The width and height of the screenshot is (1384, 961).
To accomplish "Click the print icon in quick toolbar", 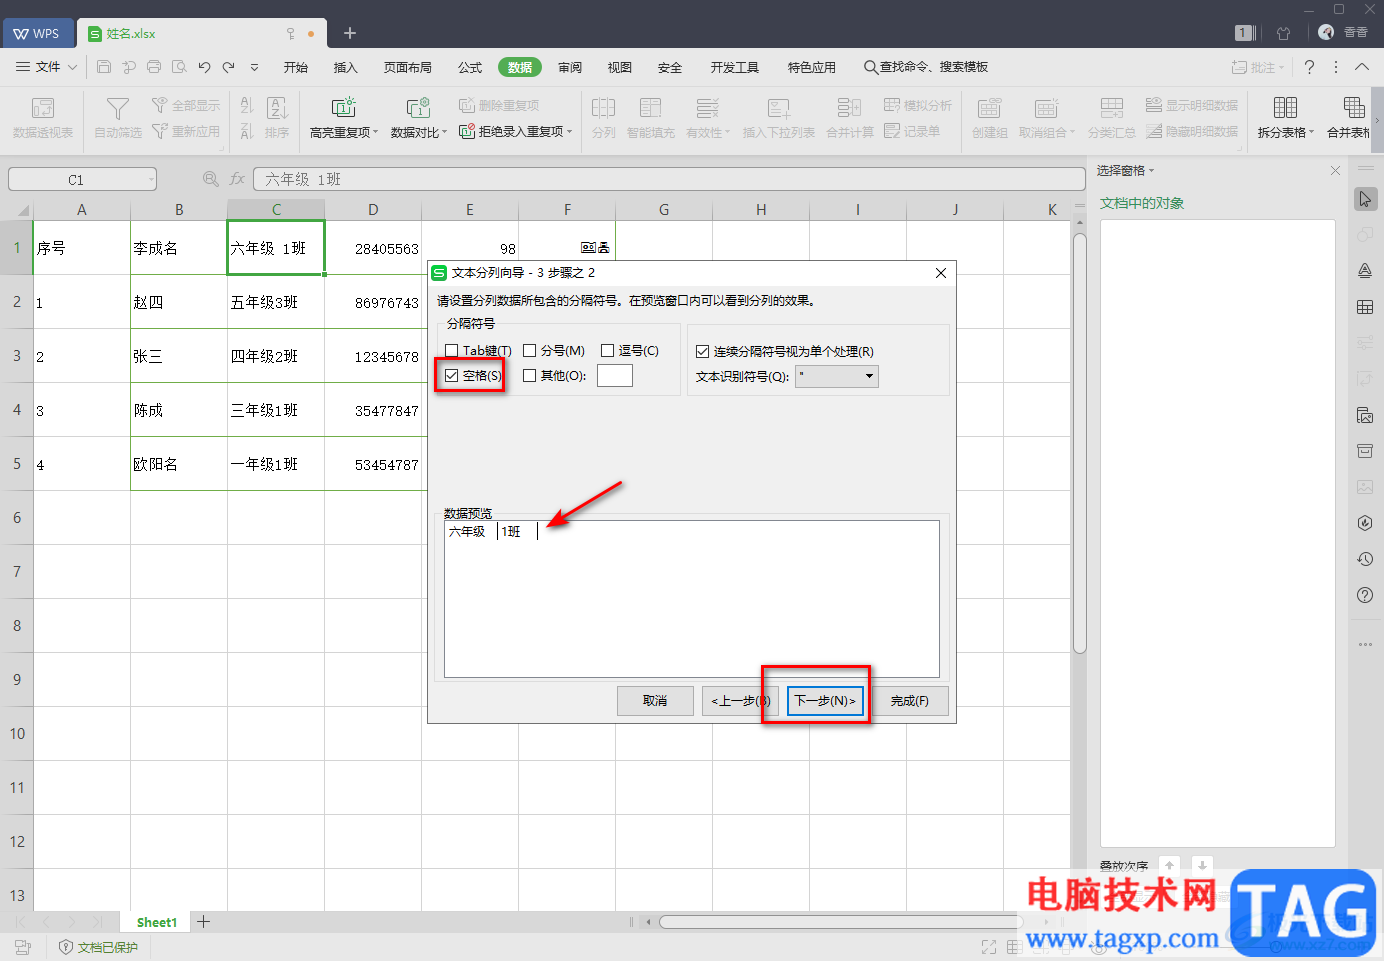I will click(154, 67).
